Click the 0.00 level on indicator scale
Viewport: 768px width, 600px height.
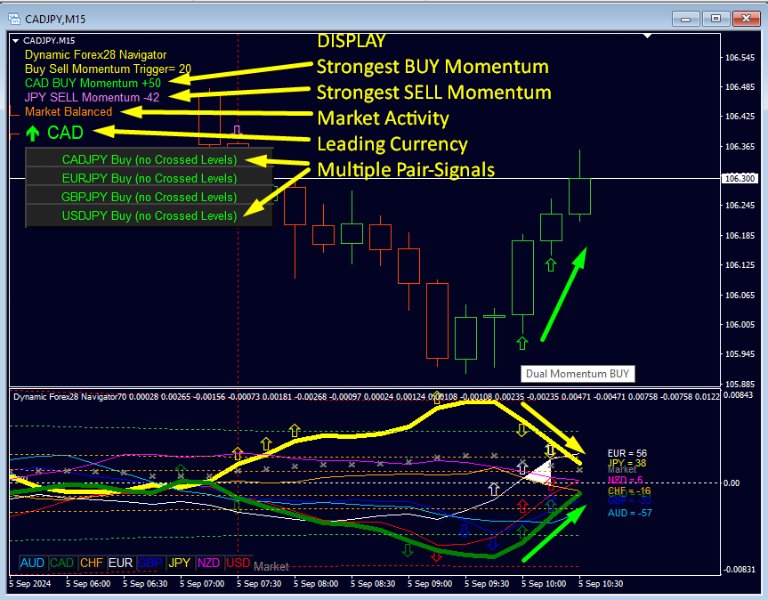731,483
